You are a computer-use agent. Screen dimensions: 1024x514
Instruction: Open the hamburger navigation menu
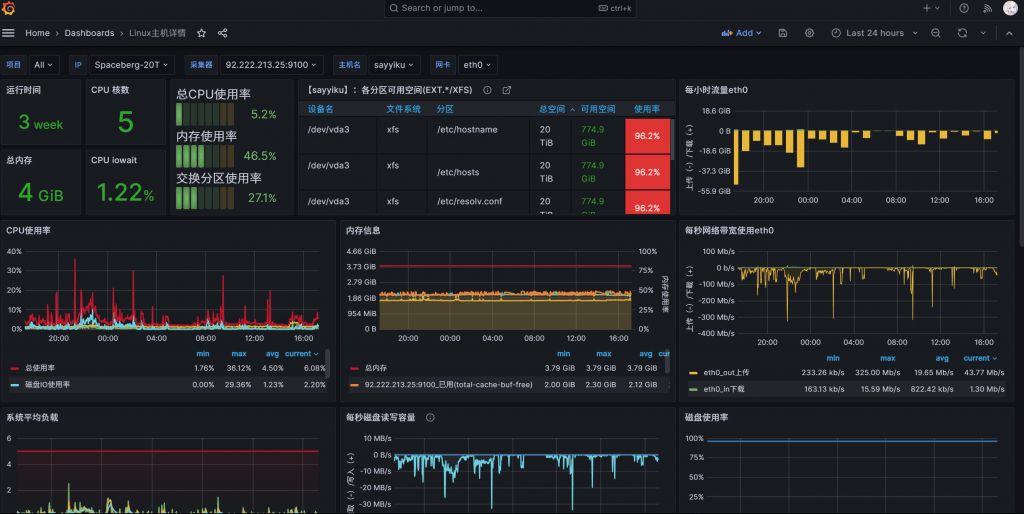tap(8, 33)
